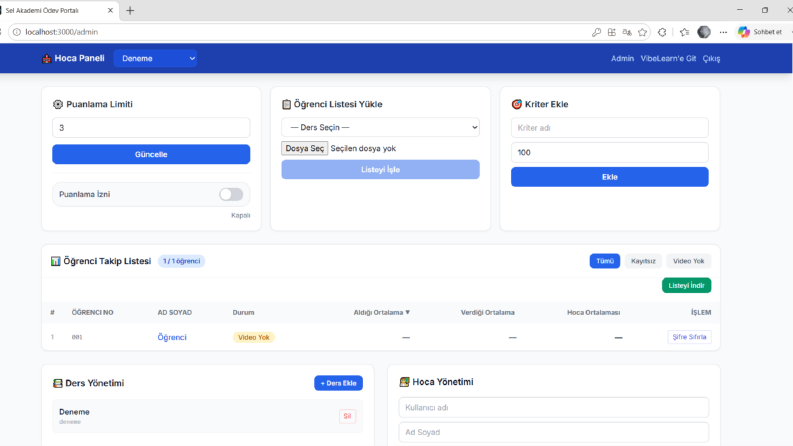Select the Kayıtsız filter tab
Image resolution: width=793 pixels, height=446 pixels.
(x=643, y=261)
